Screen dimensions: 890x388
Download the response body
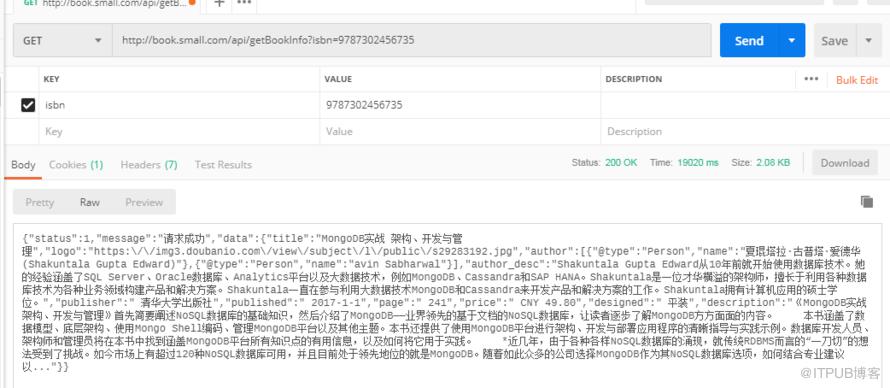845,163
